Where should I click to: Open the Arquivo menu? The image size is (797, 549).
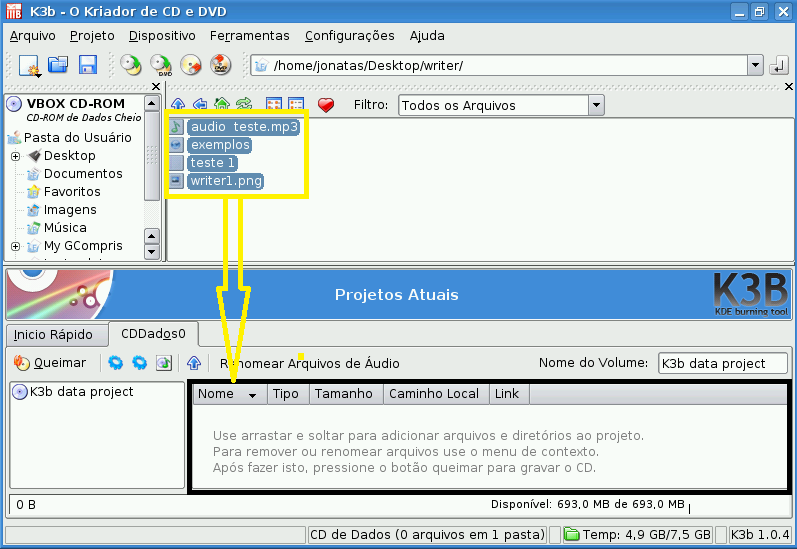coord(33,36)
